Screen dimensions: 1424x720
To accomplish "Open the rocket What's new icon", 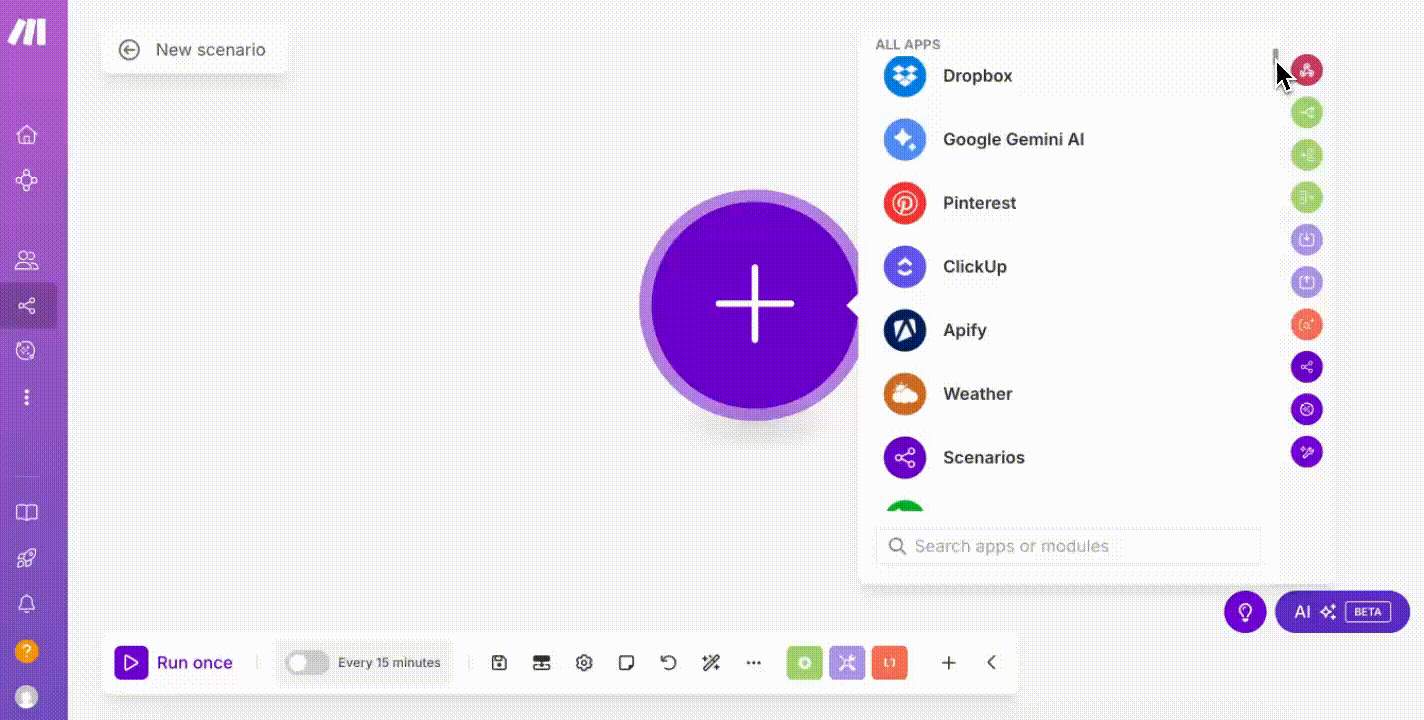I will coord(27,559).
